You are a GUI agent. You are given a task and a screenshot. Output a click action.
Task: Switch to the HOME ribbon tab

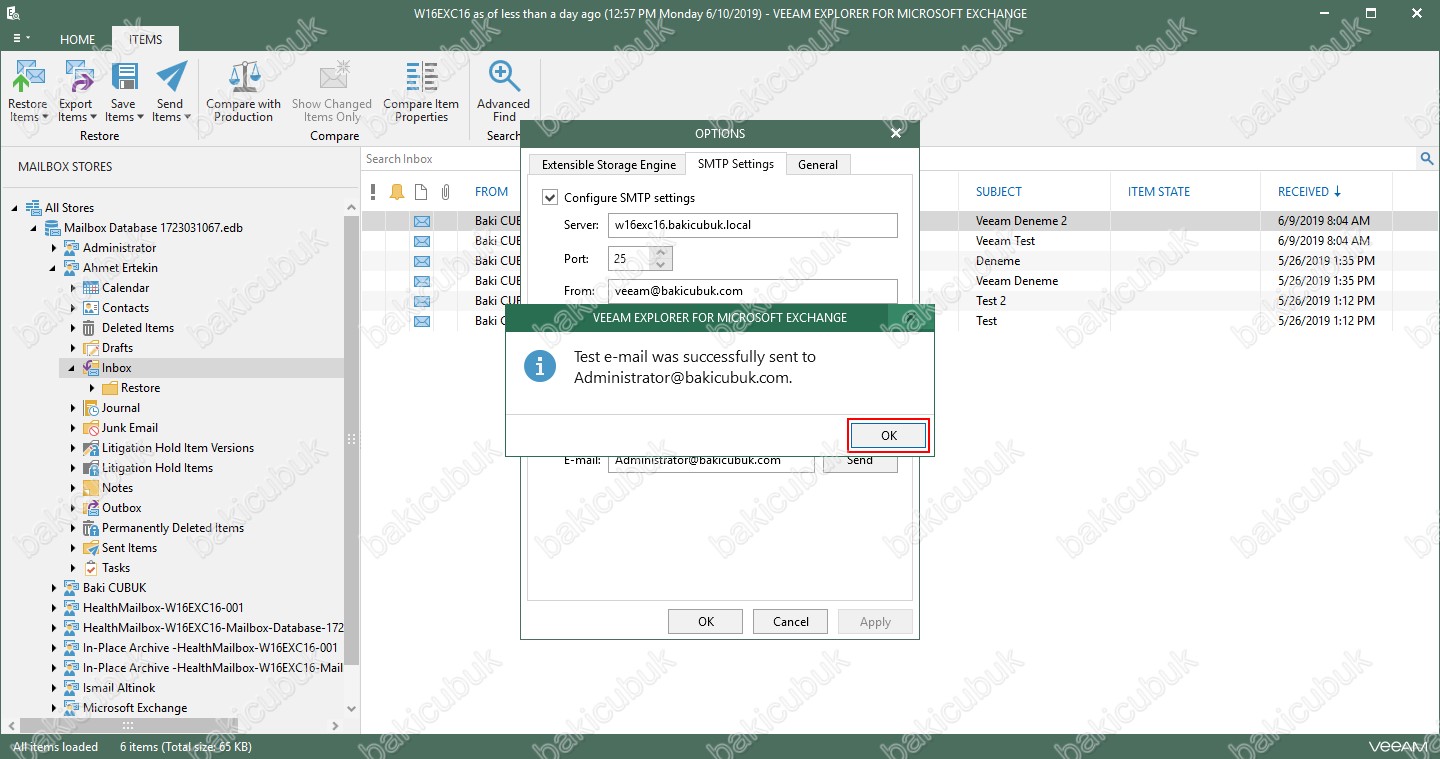tap(77, 40)
